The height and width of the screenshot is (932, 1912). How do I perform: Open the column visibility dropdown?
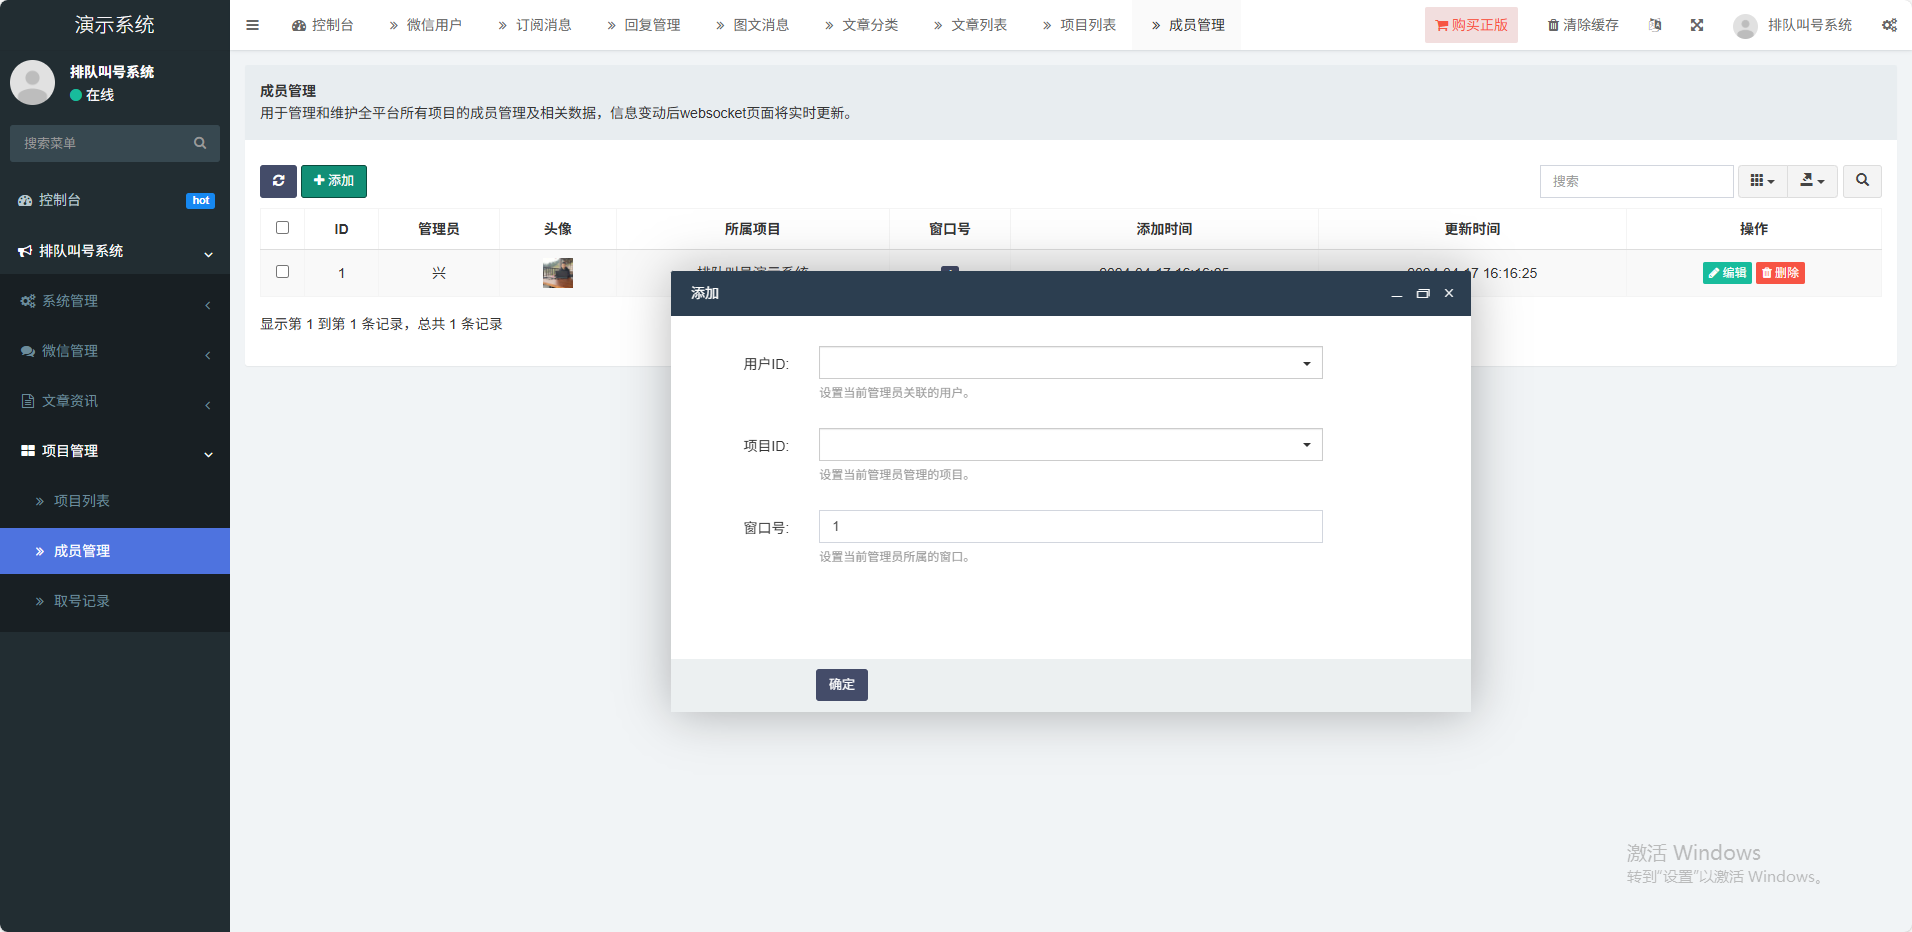1762,181
